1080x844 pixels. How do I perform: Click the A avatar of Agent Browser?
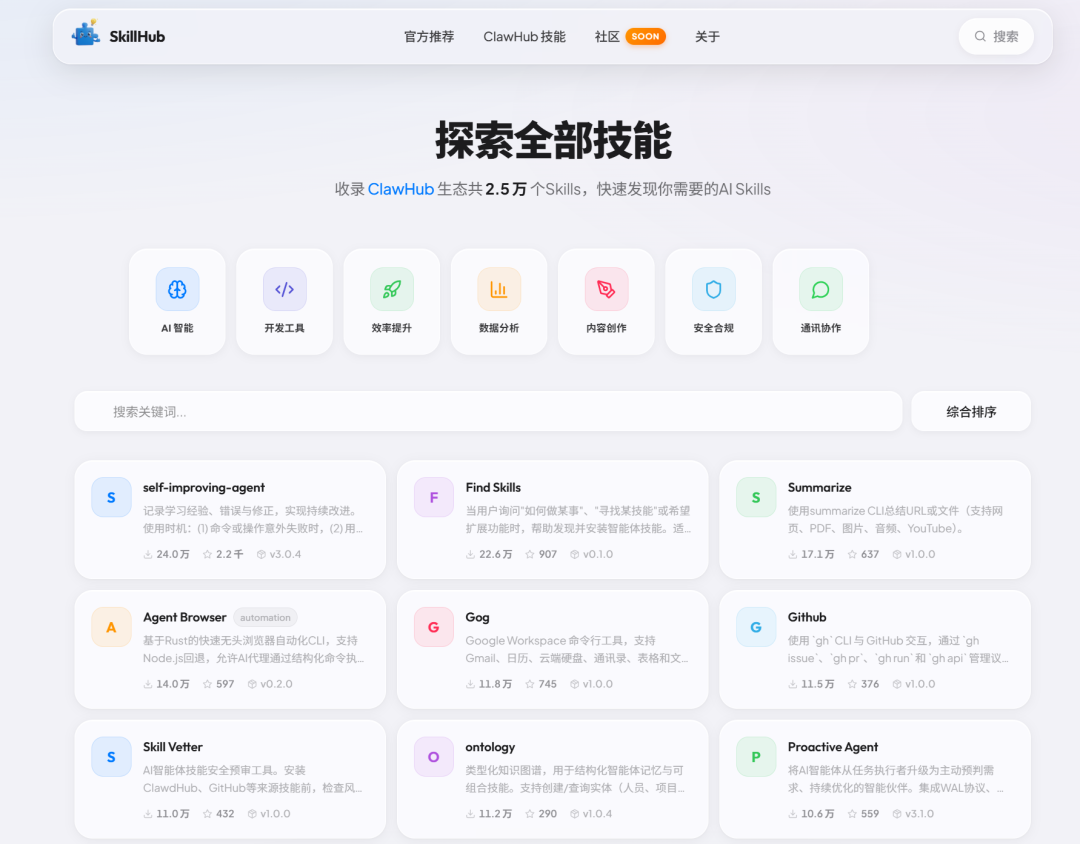(x=112, y=627)
